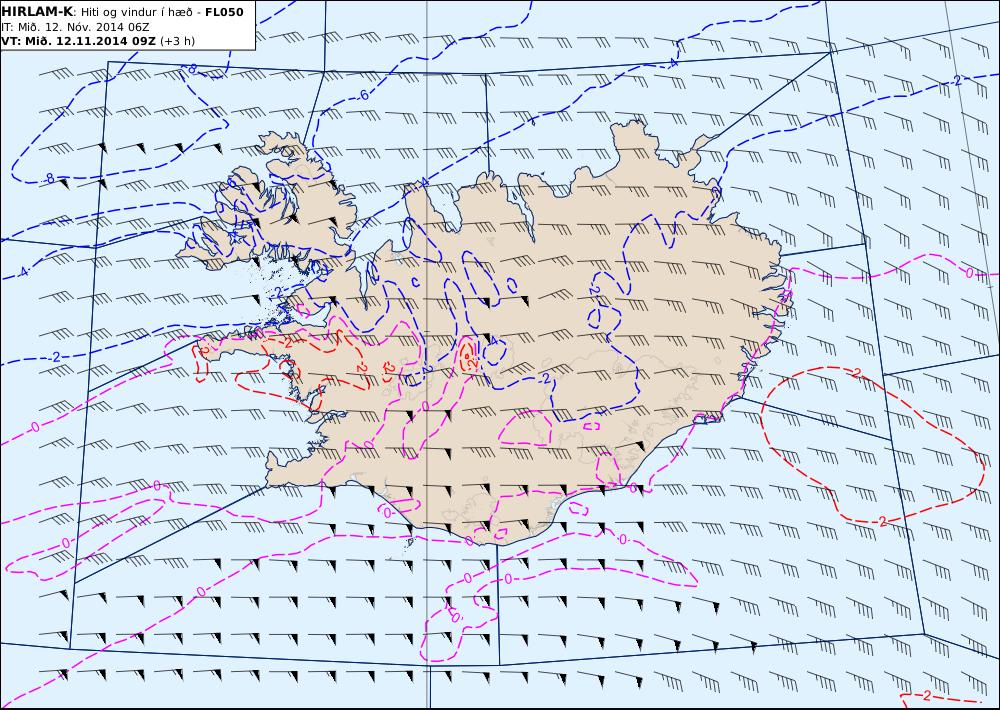Select the FL050 flight level label

click(224, 12)
